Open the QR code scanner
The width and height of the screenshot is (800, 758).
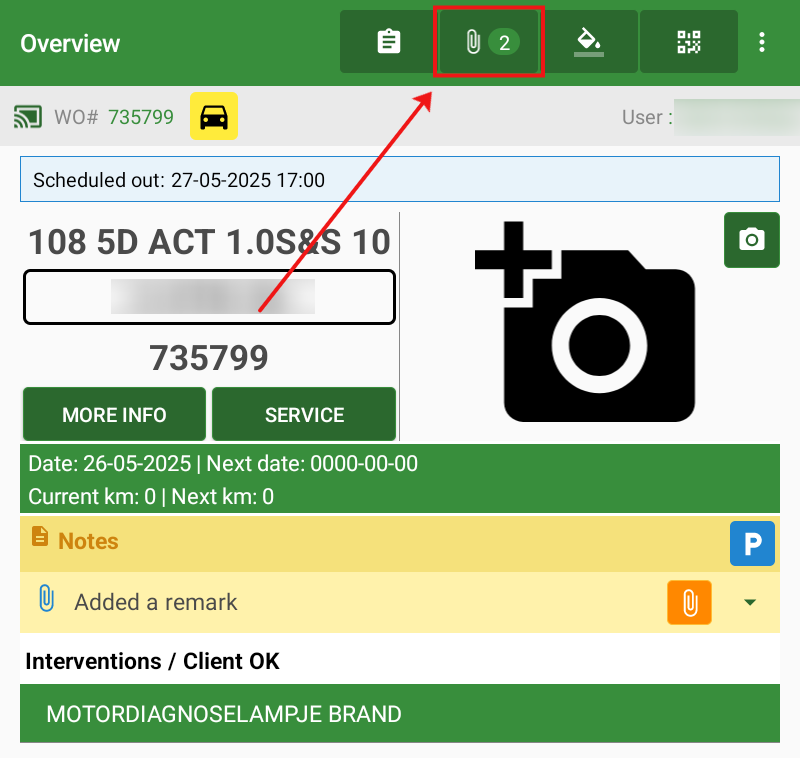(x=688, y=42)
